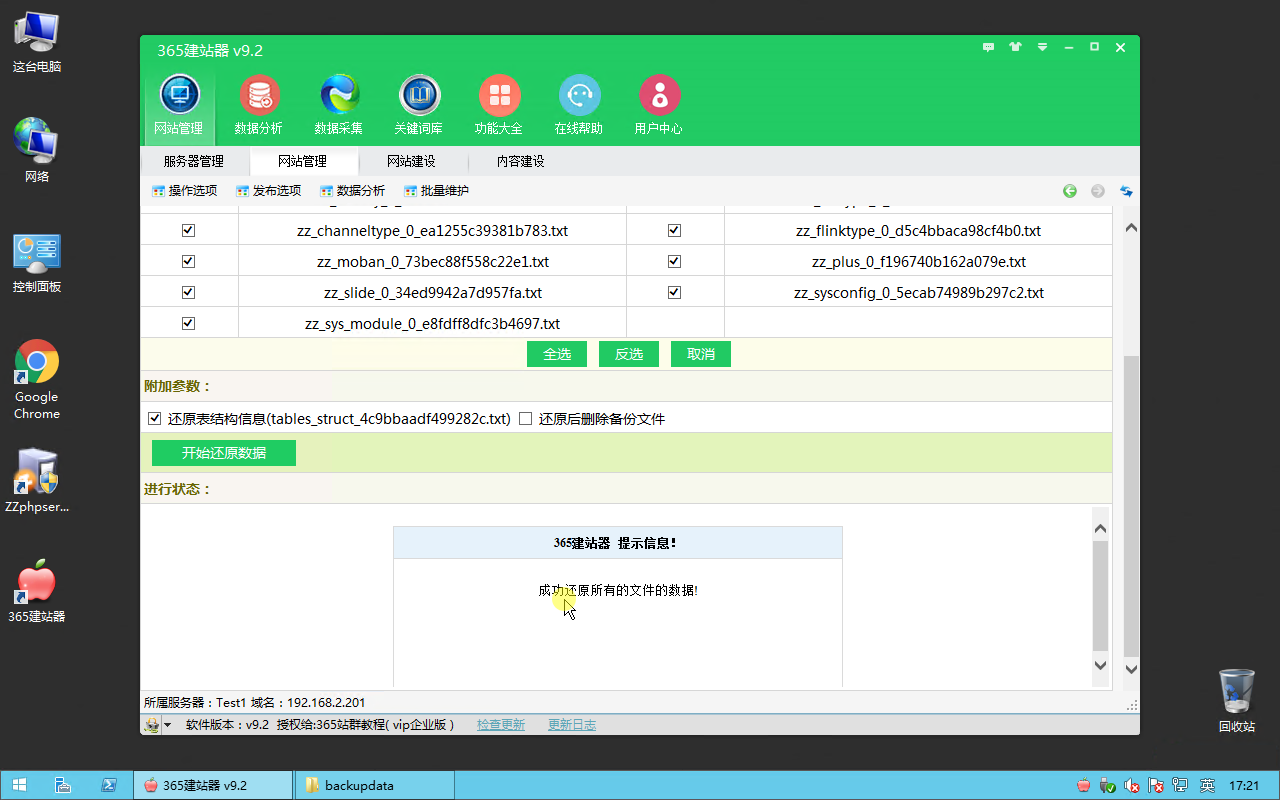Viewport: 1280px width, 800px height.
Task: Open the ZZphpserver desktop shortcut
Action: [x=36, y=481]
